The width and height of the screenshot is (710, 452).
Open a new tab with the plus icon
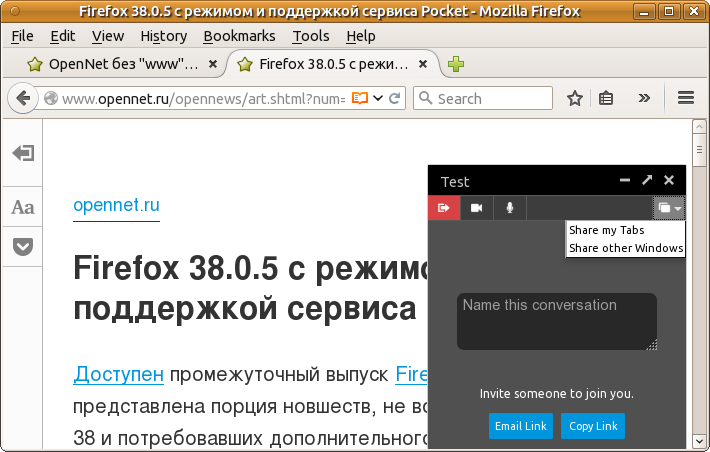tap(456, 64)
